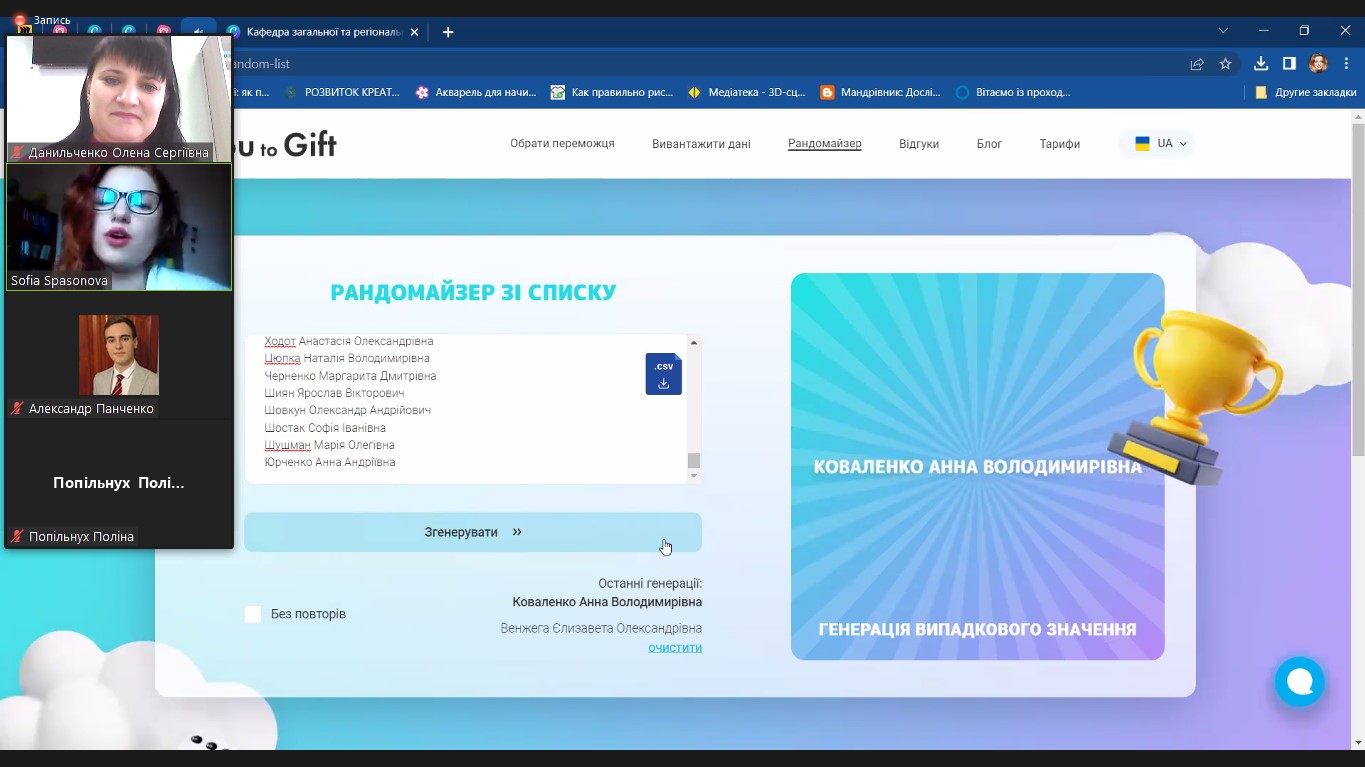Open Chrome three-dot menu
Viewport: 1365px width, 767px height.
click(x=1346, y=64)
